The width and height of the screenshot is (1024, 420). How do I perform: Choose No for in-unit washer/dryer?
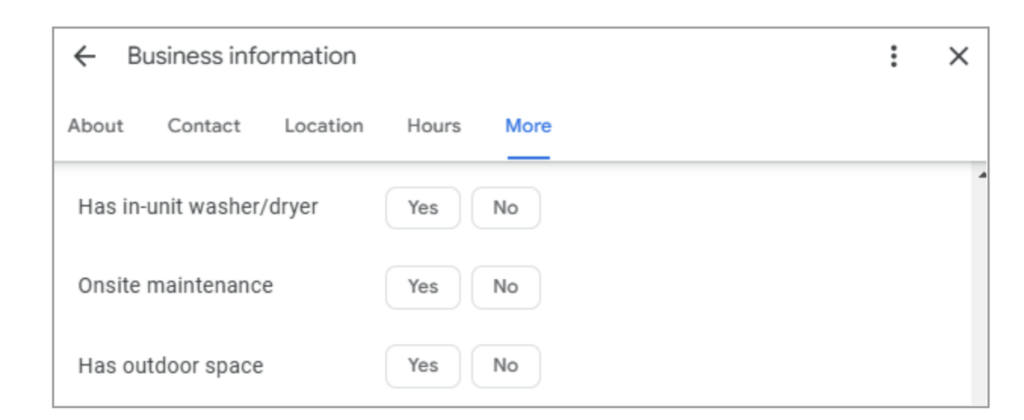[x=505, y=208]
